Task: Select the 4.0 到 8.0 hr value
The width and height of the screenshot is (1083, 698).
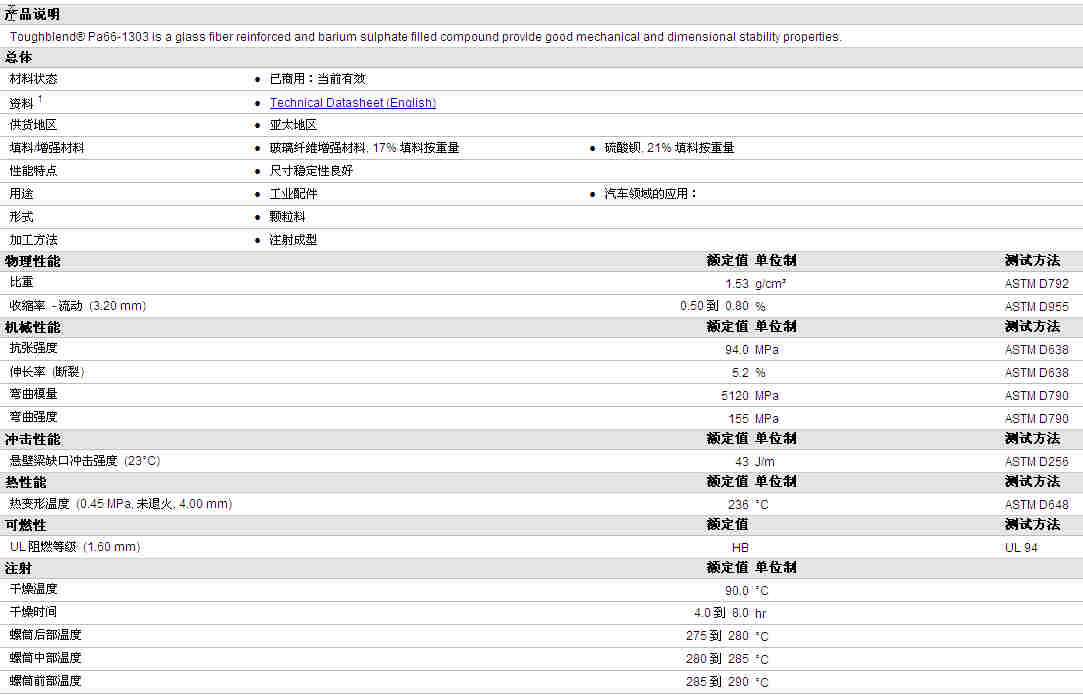Action: click(x=730, y=613)
